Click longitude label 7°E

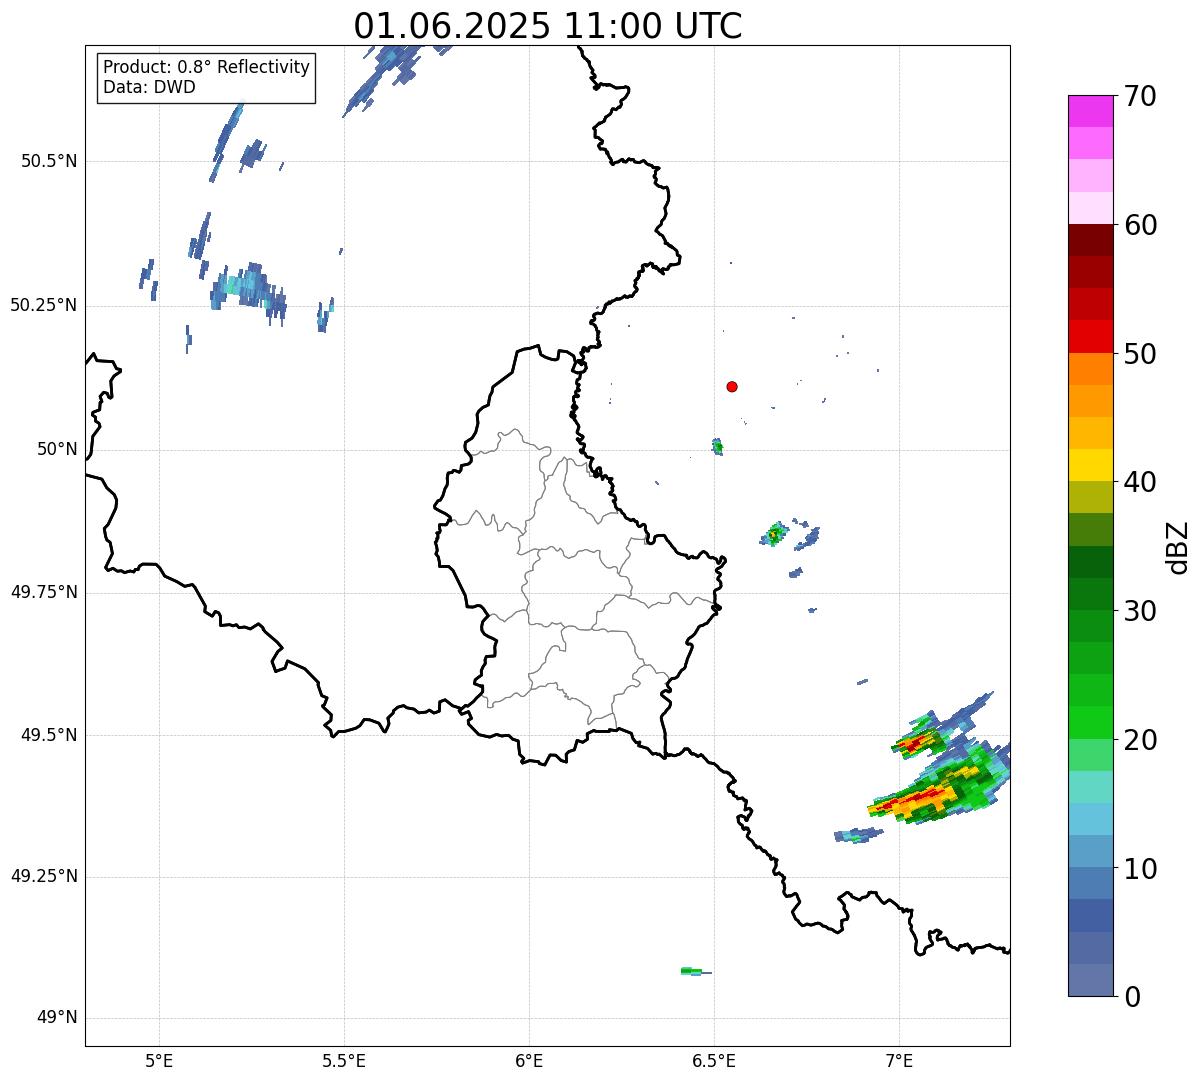point(899,1061)
